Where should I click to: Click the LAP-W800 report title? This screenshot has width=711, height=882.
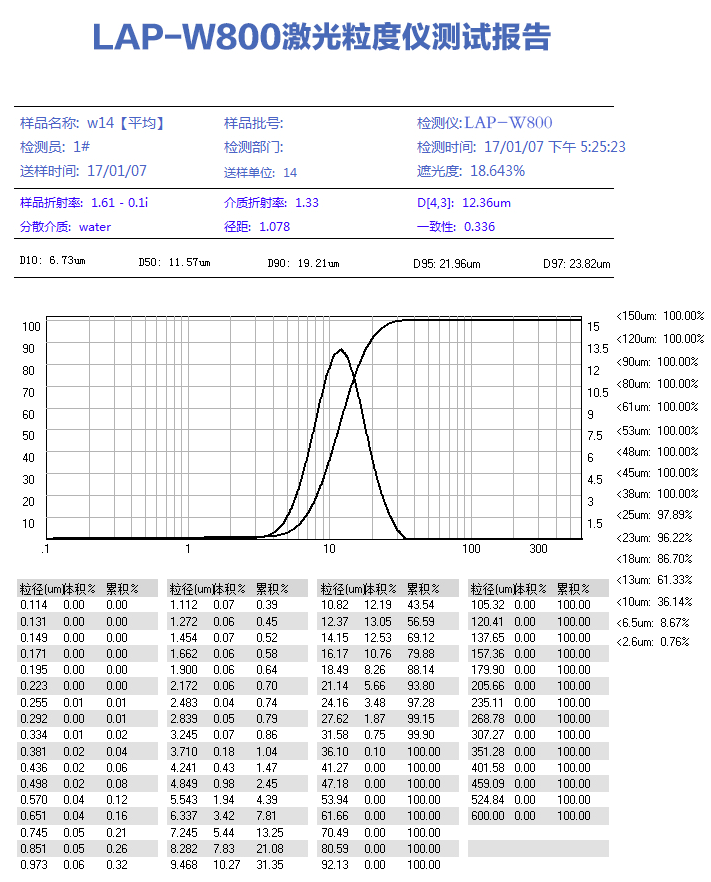[x=321, y=39]
